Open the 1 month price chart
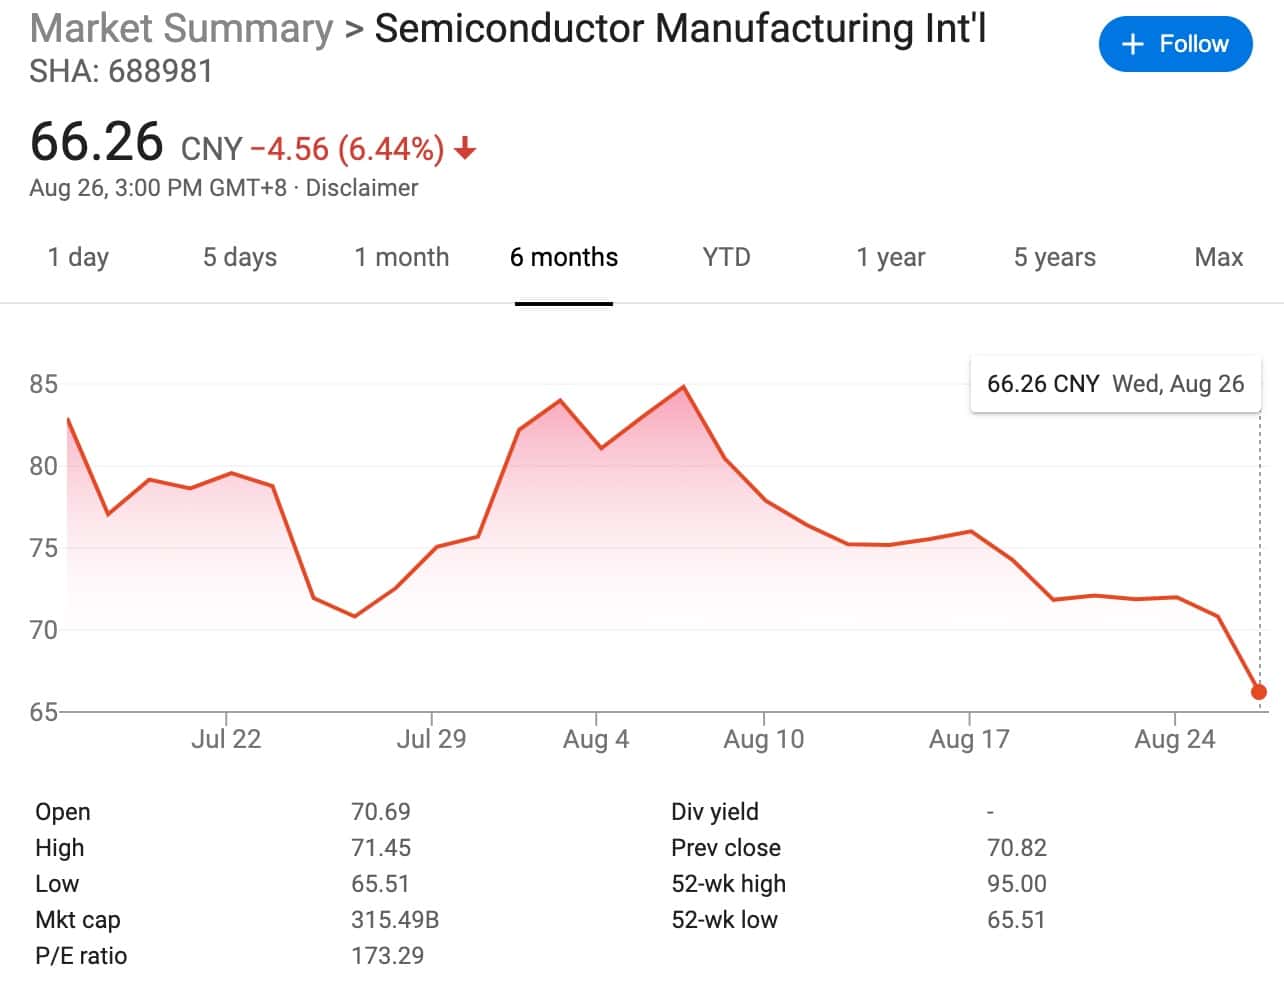 401,257
